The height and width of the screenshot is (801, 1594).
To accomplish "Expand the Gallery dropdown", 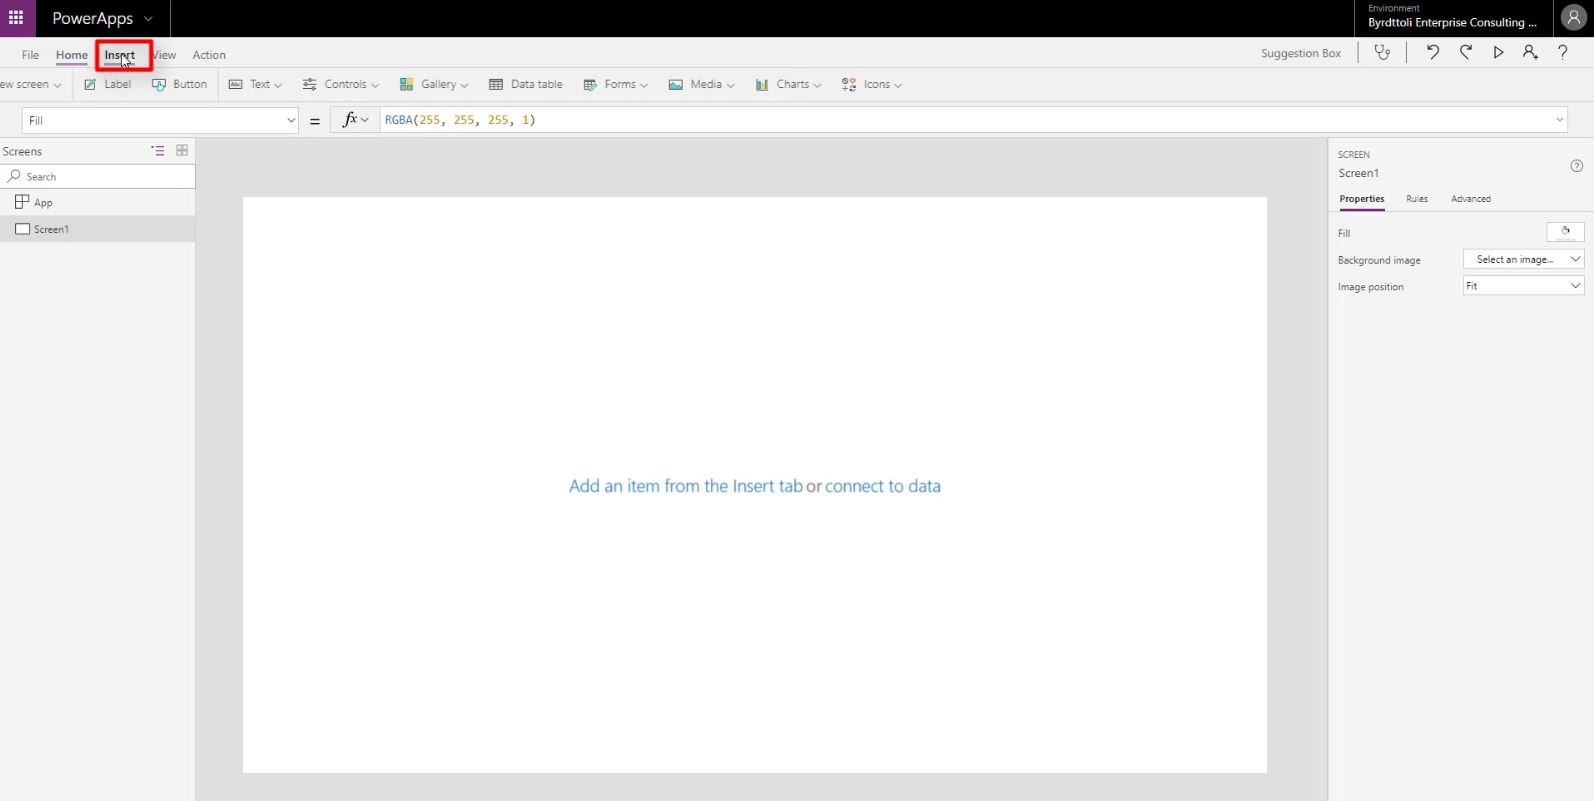I will [434, 84].
